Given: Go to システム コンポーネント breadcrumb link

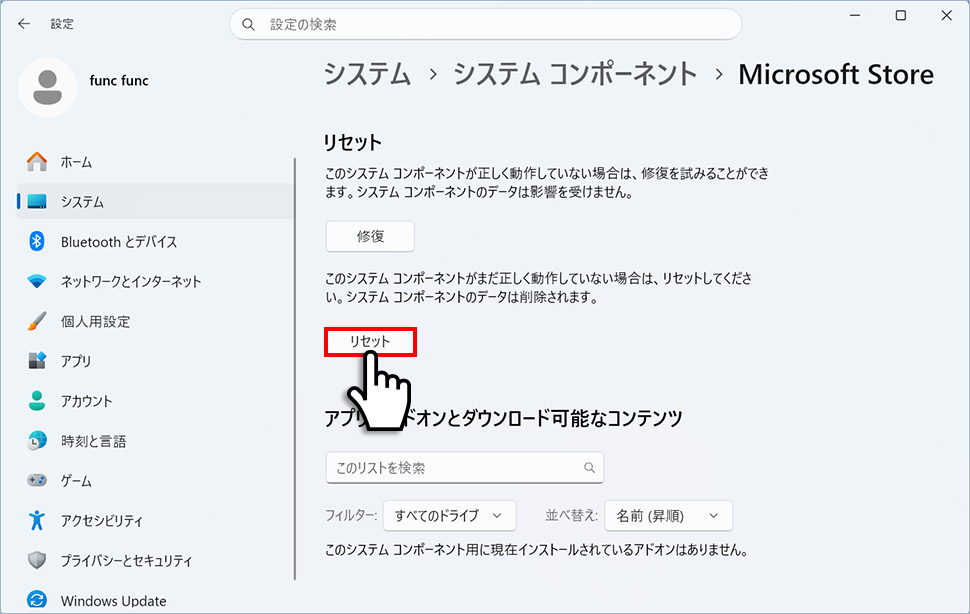Looking at the screenshot, I should tap(575, 74).
